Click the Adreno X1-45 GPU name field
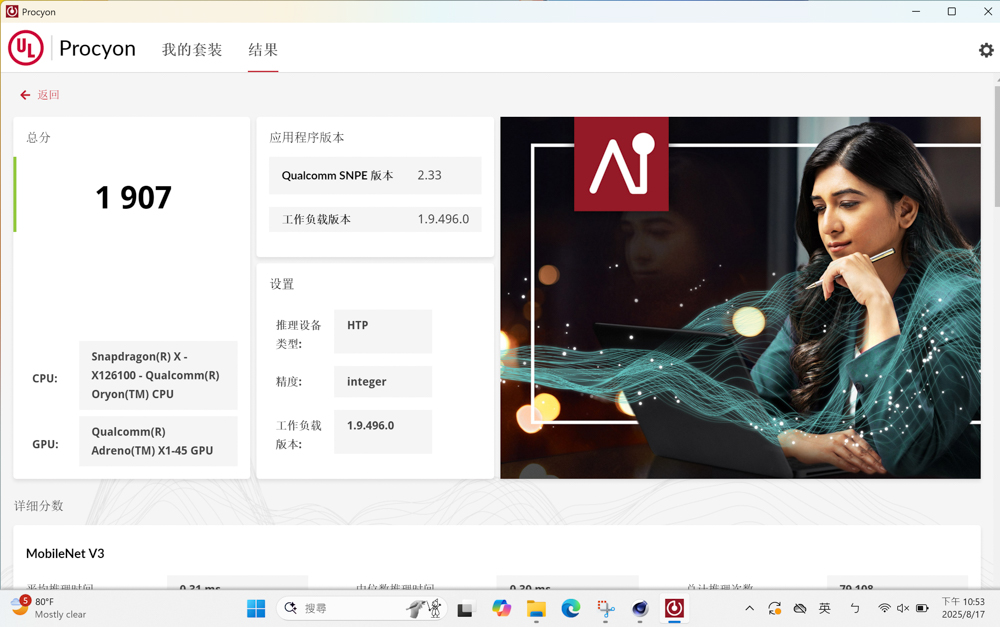 click(158, 441)
